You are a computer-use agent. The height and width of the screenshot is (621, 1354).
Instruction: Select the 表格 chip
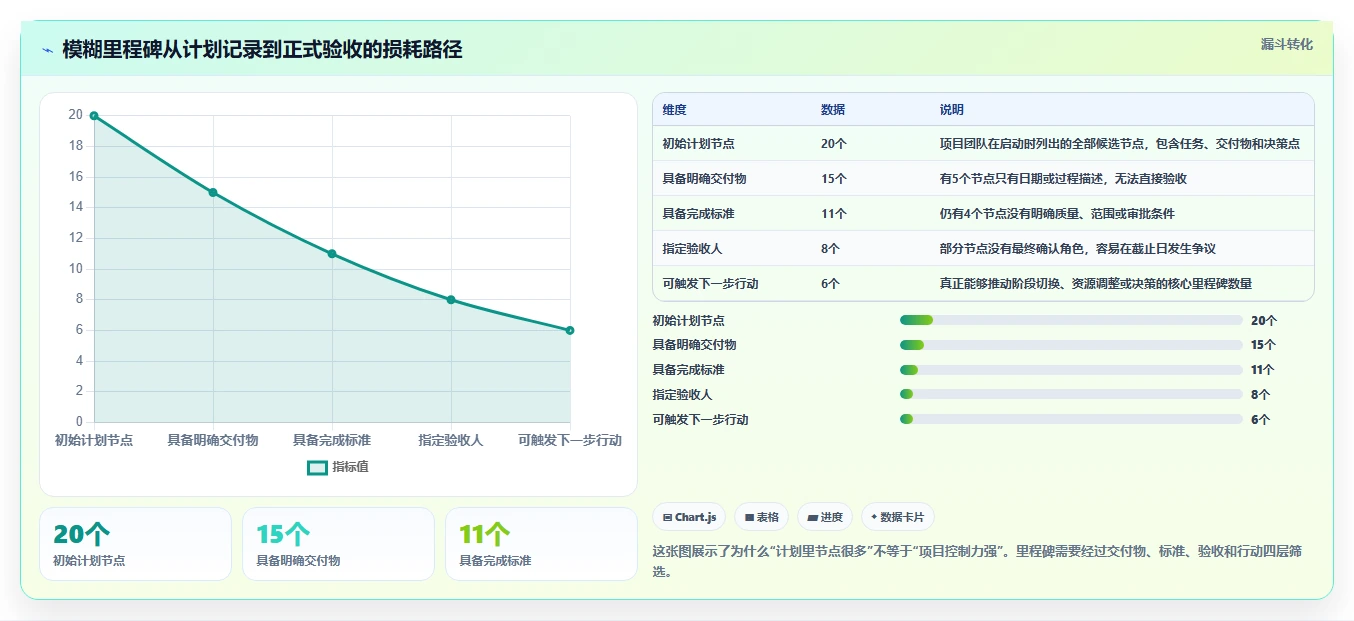[761, 517]
